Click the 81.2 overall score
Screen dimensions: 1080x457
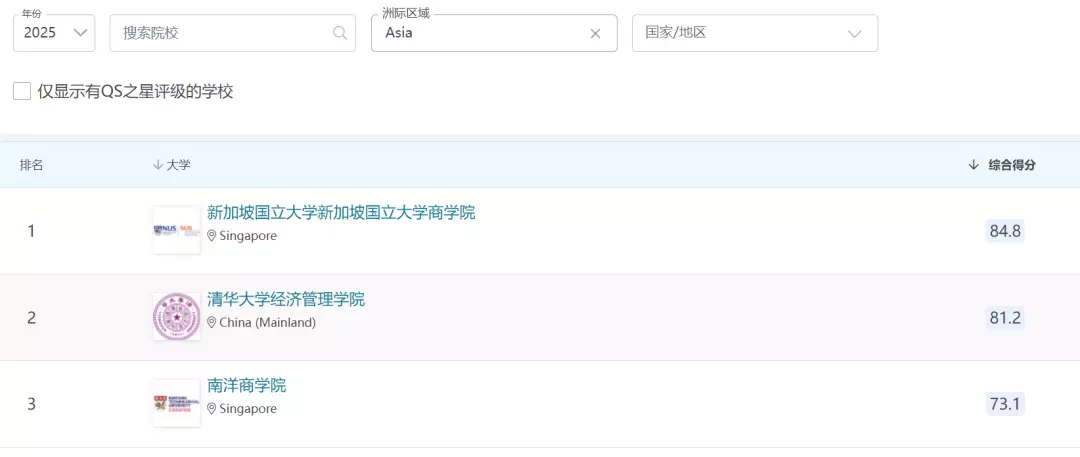(x=1005, y=318)
